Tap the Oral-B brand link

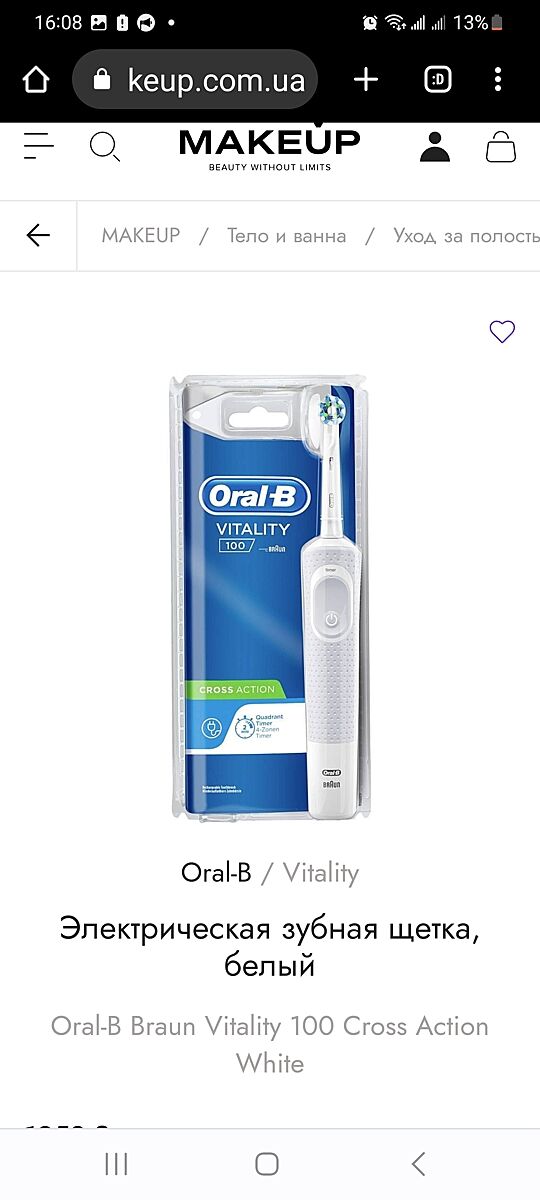pos(216,873)
